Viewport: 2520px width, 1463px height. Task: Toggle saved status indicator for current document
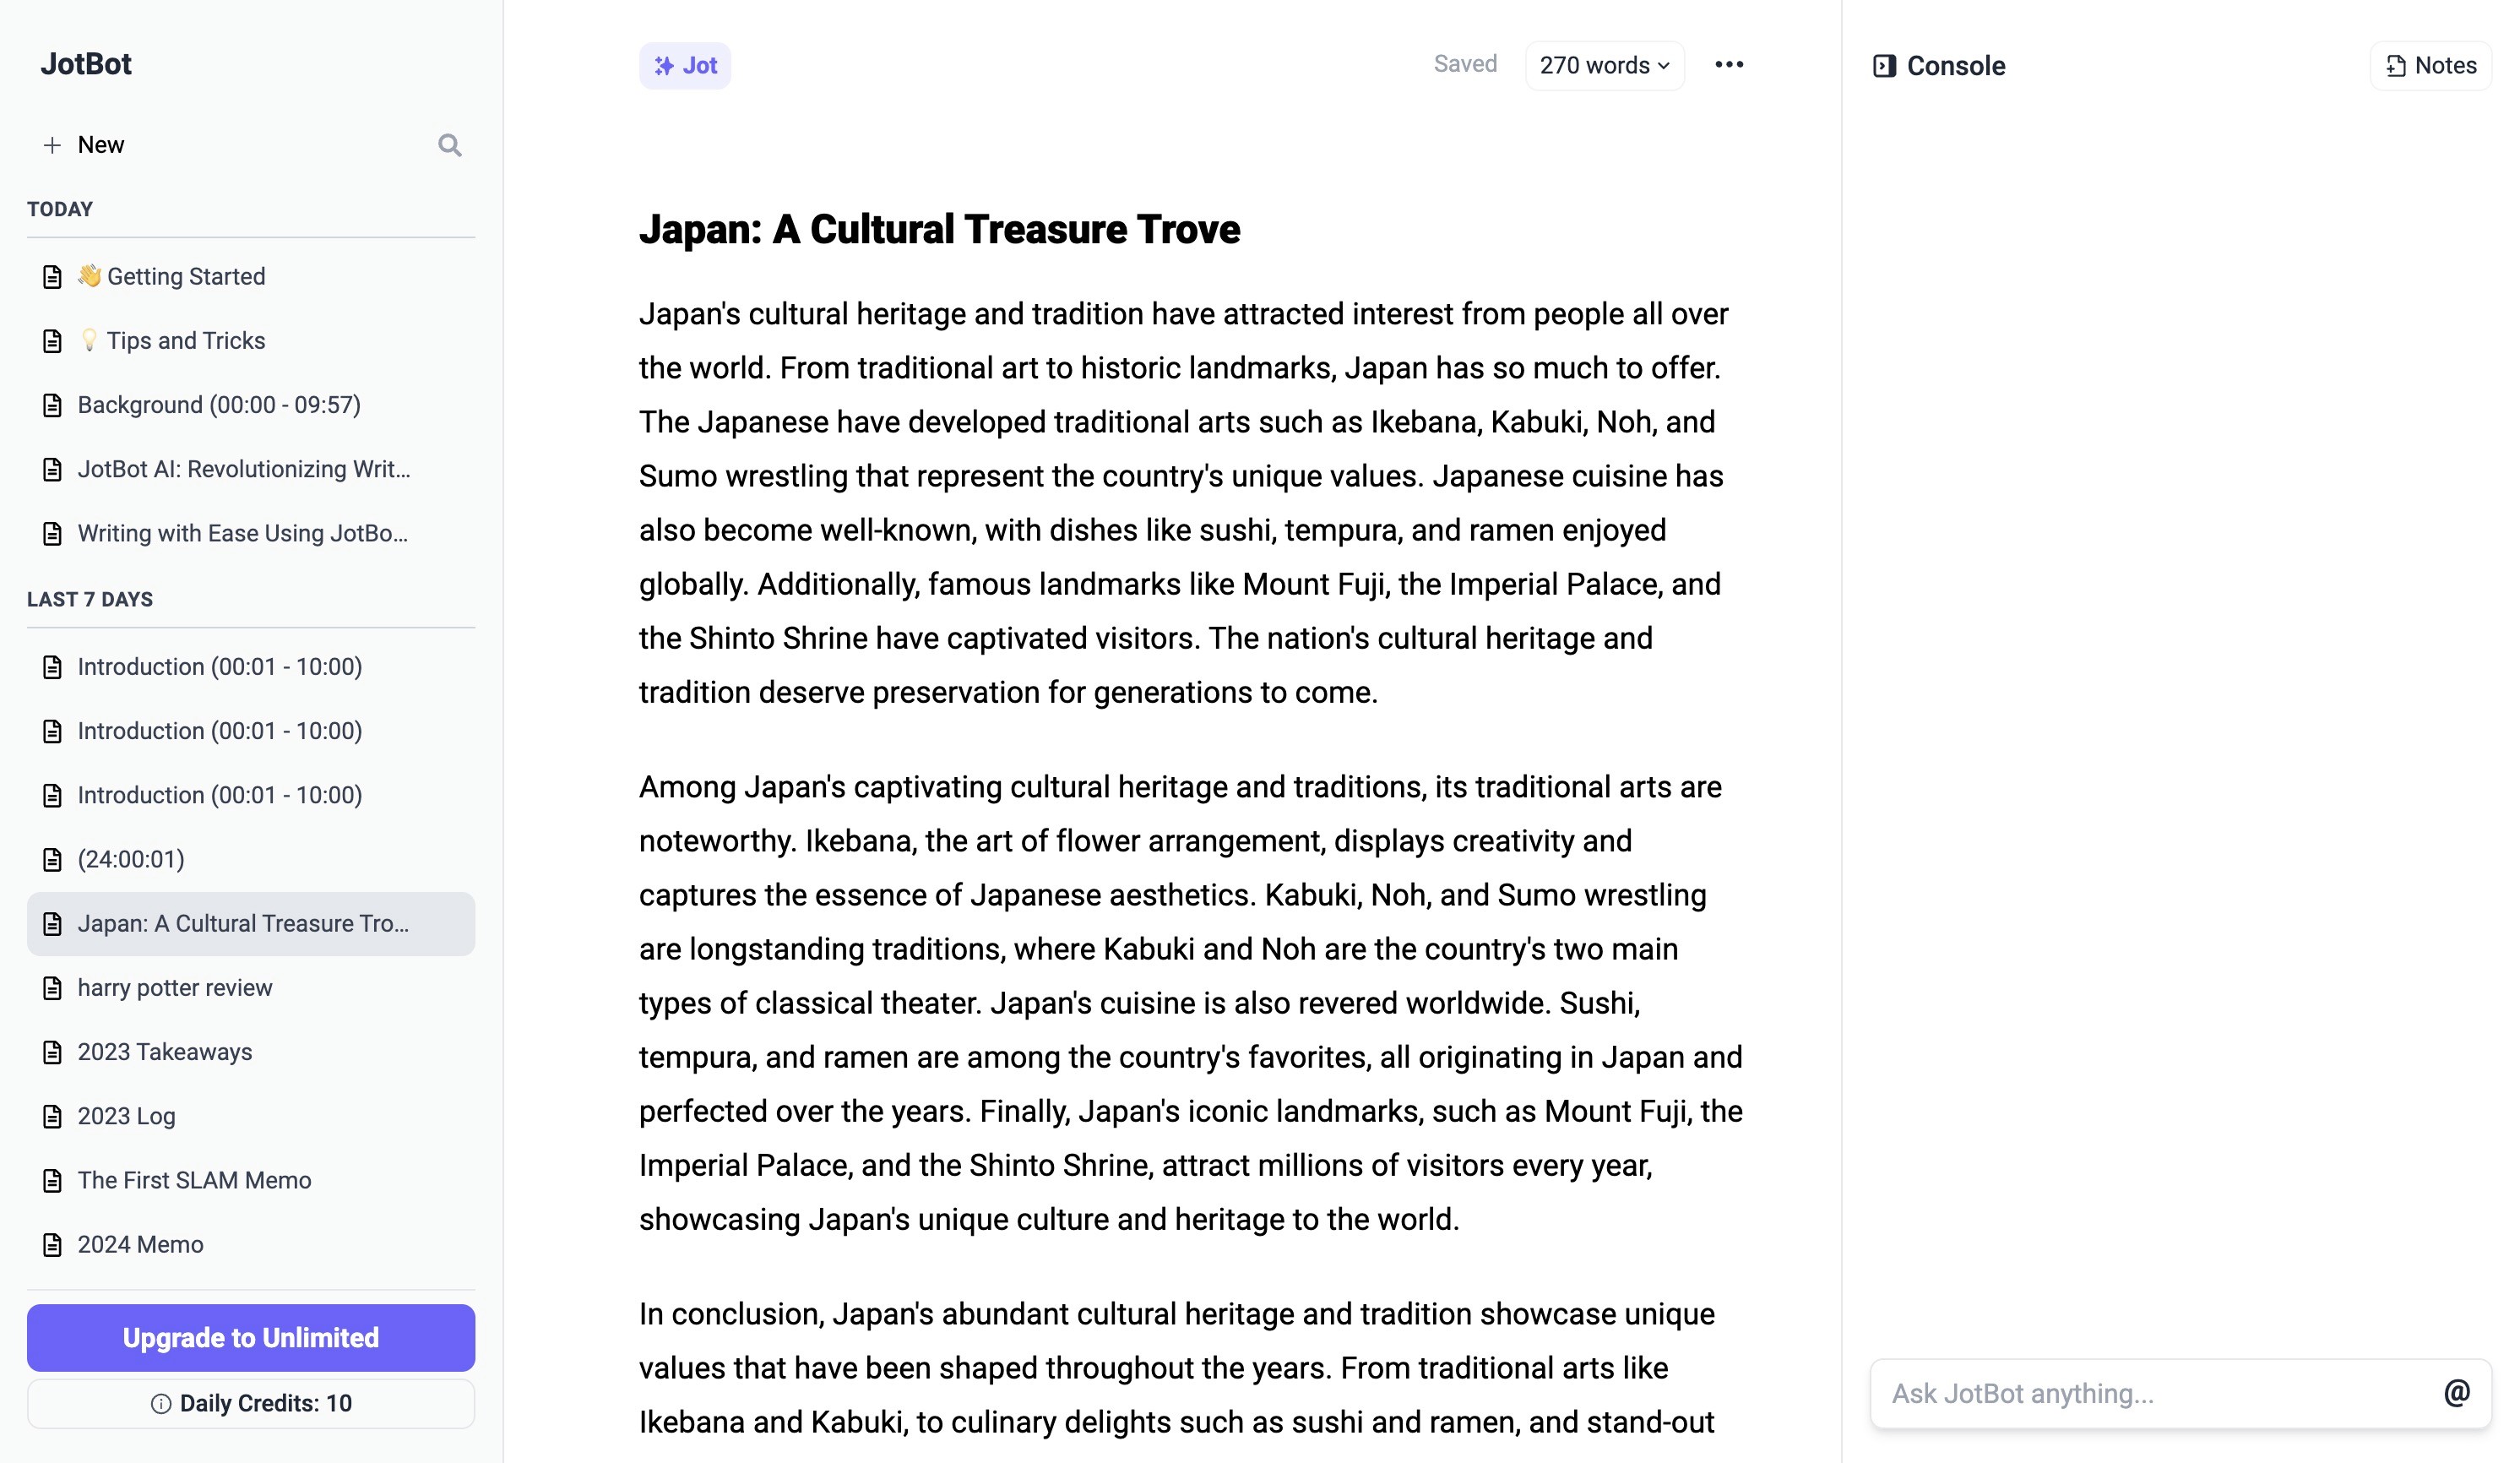tap(1465, 64)
